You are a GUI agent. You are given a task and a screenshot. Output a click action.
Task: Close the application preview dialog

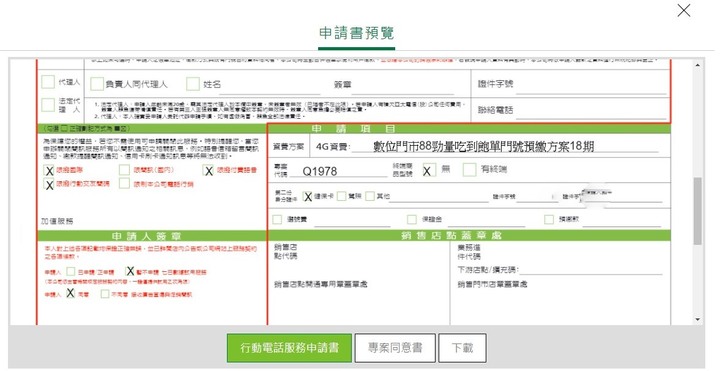click(684, 10)
